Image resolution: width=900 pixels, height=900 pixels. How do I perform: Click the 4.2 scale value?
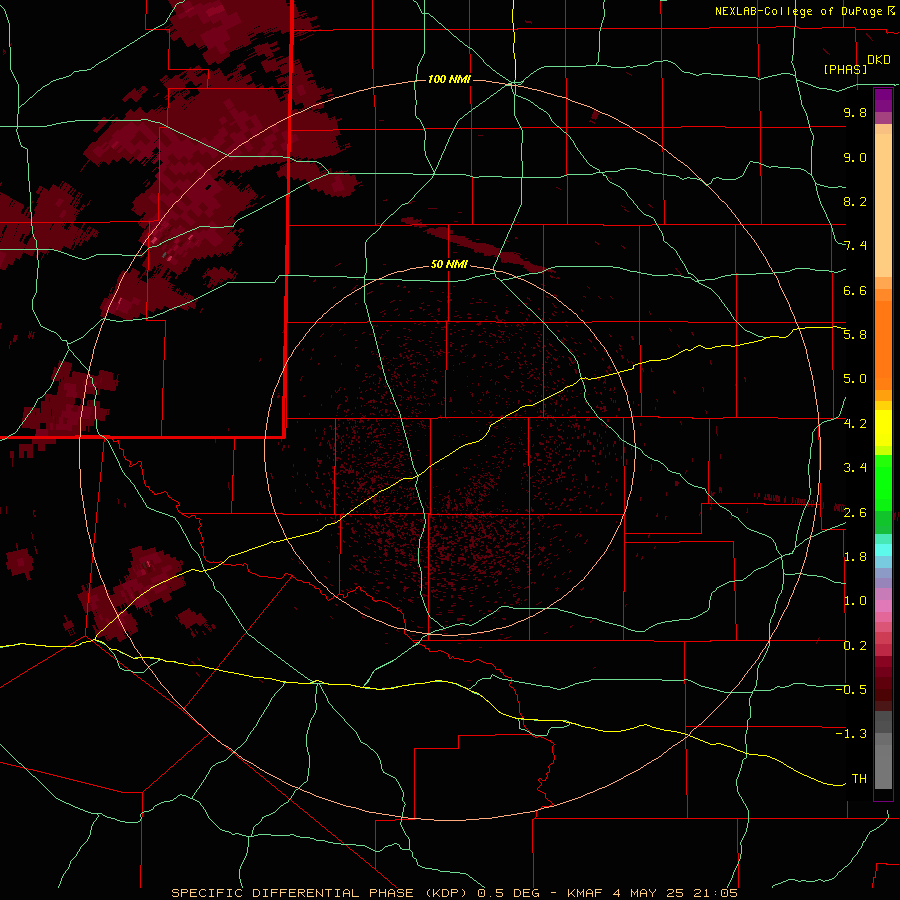pyautogui.click(x=855, y=424)
